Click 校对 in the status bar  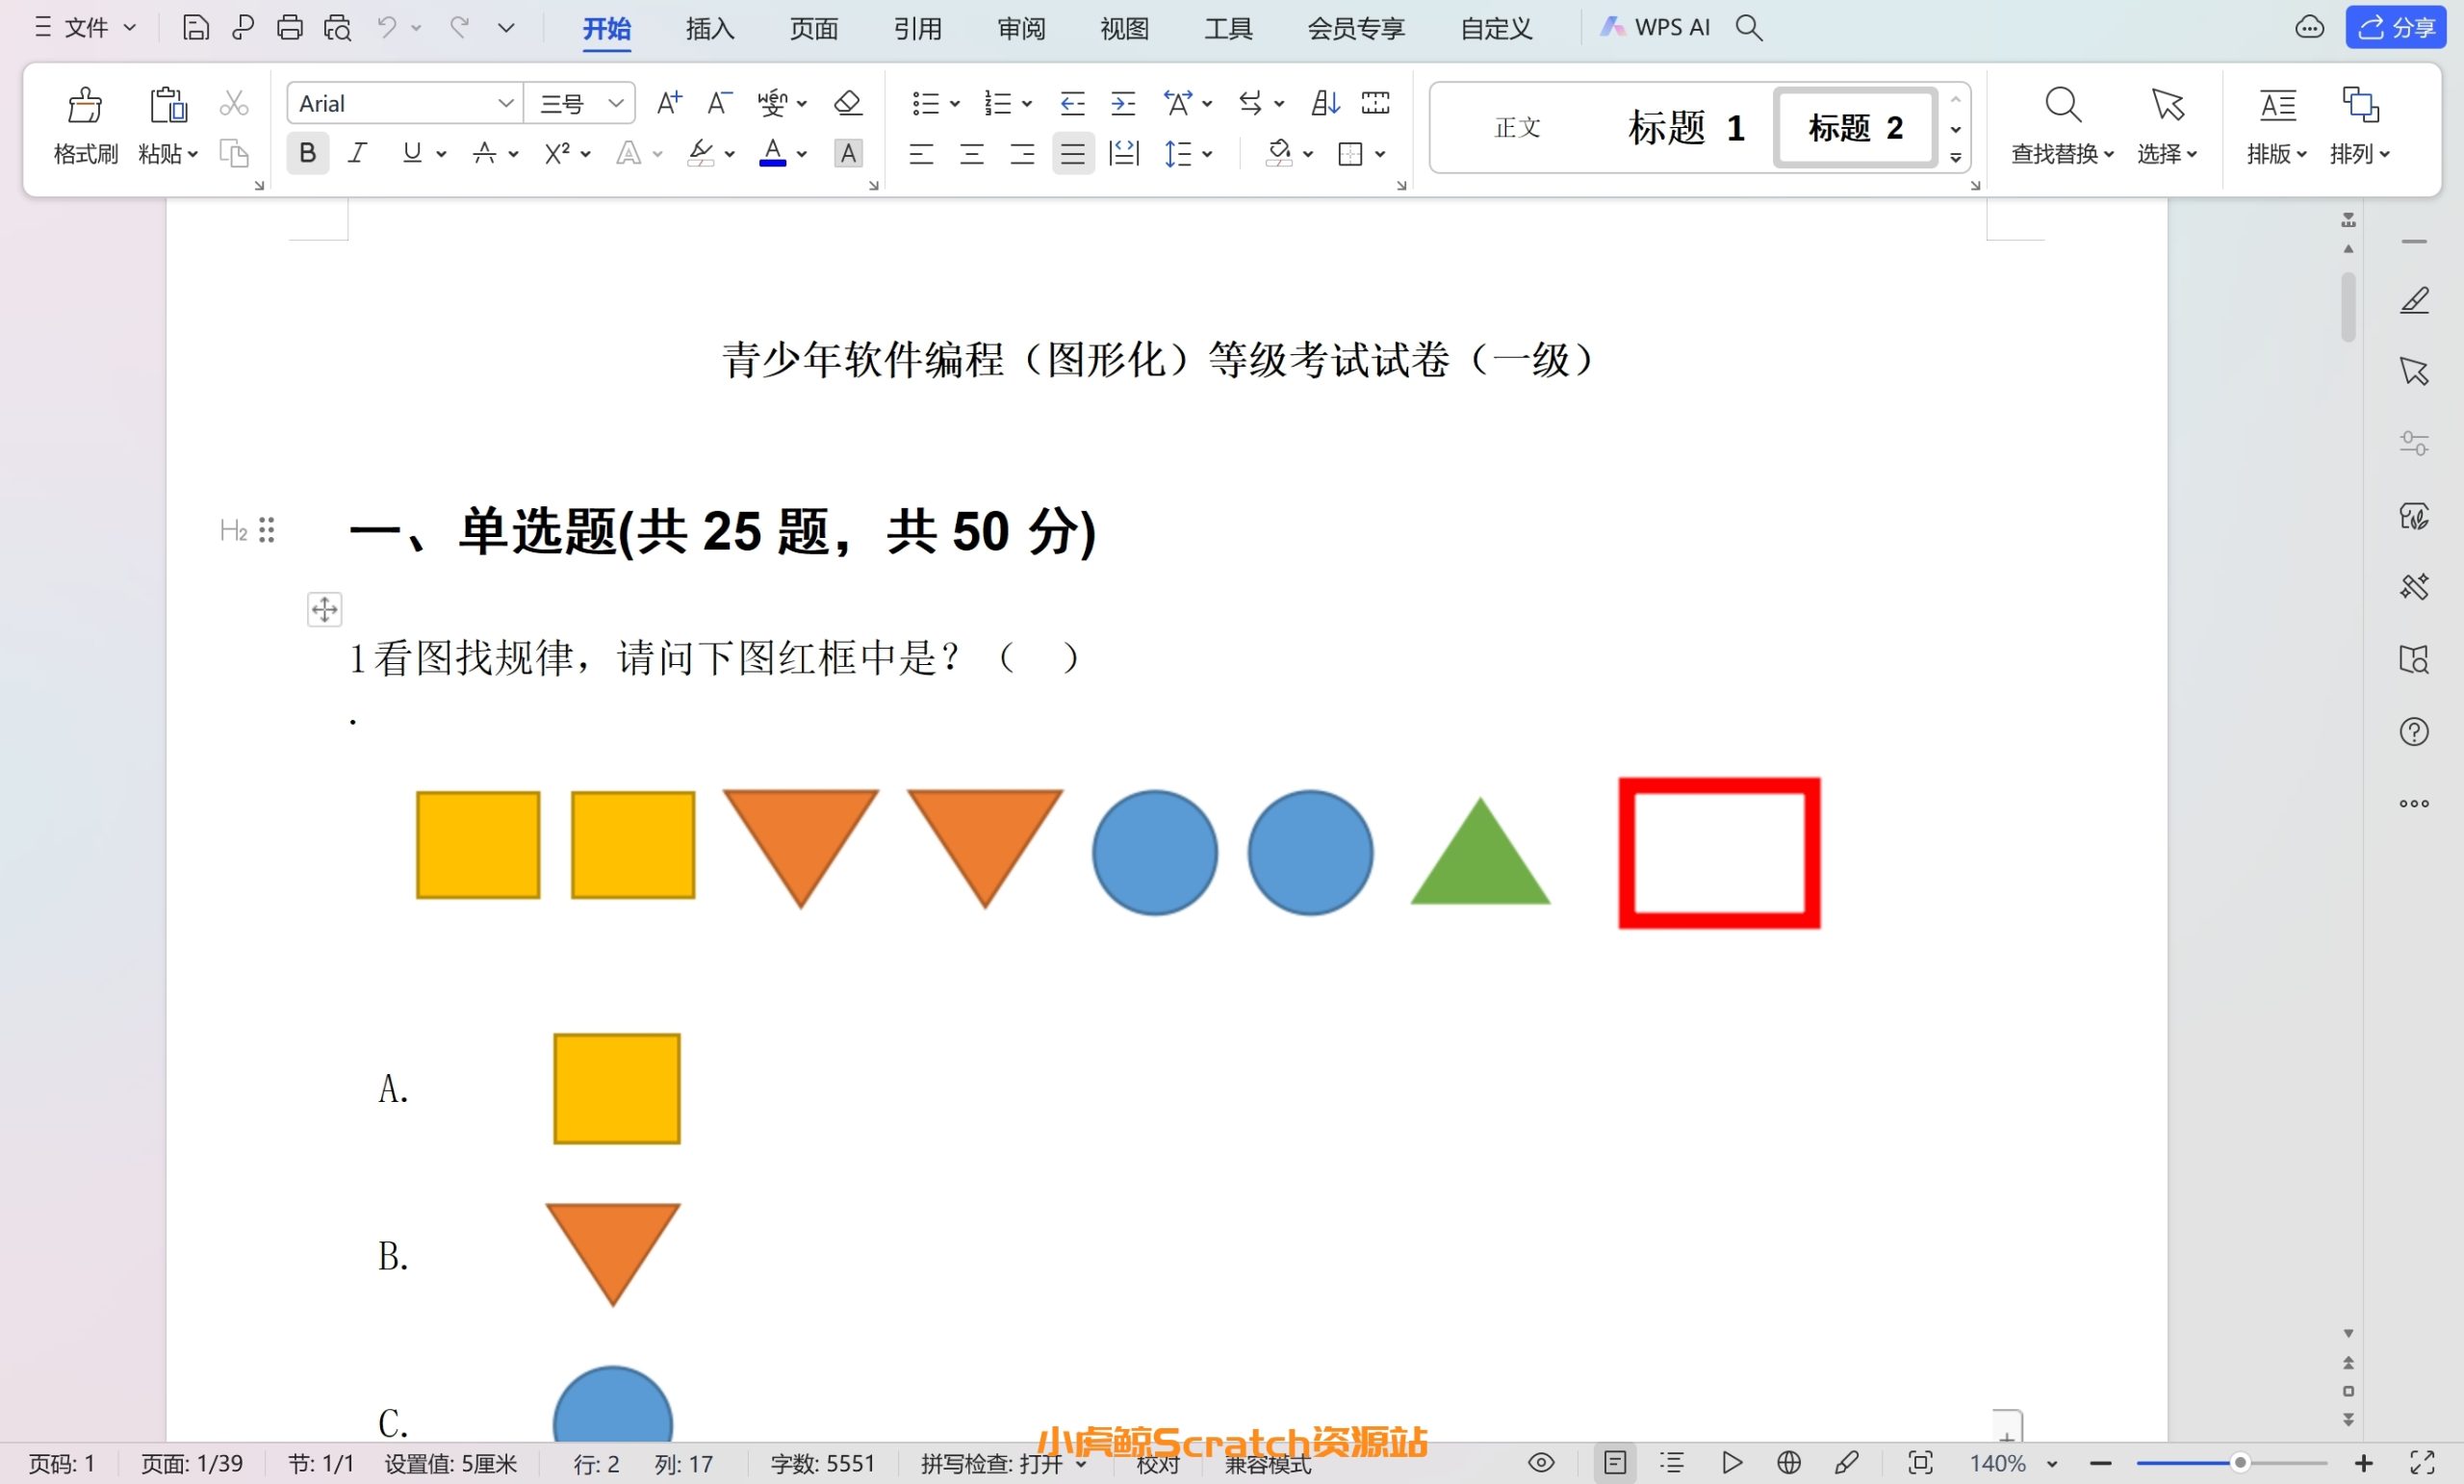point(1158,1464)
